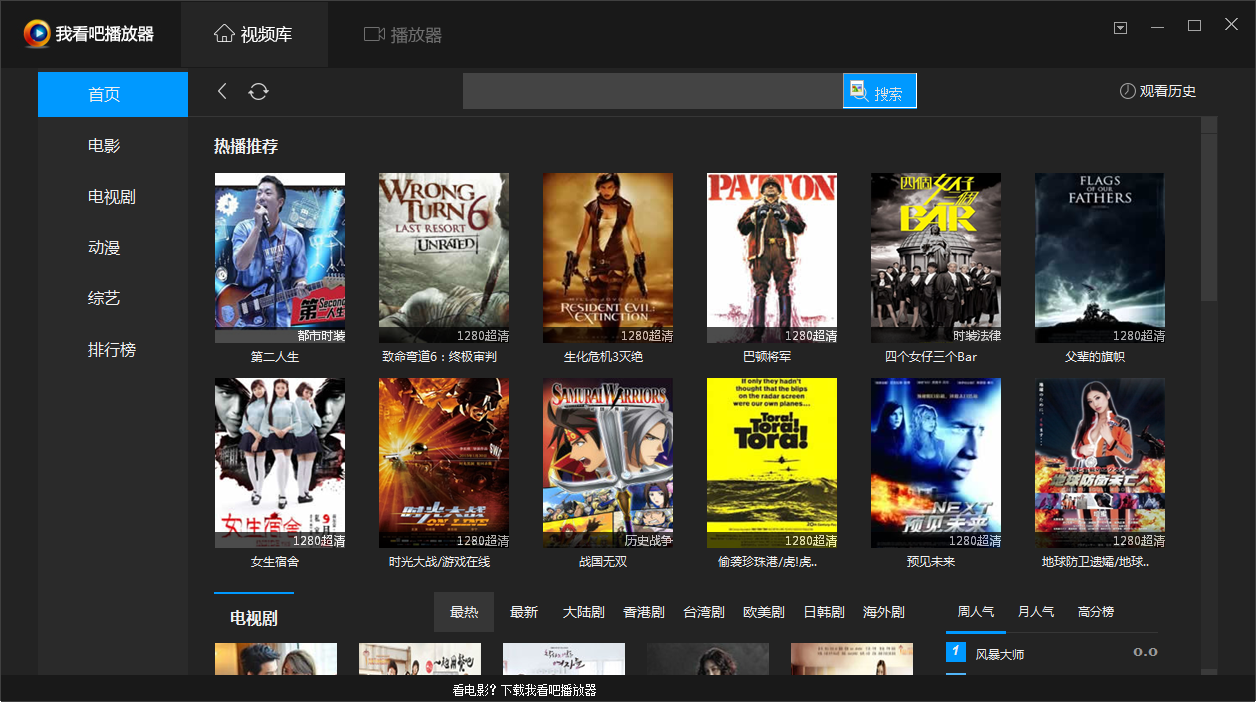Select the 大陆剧 filter tab
Screen dimensions: 1256x702
584,612
